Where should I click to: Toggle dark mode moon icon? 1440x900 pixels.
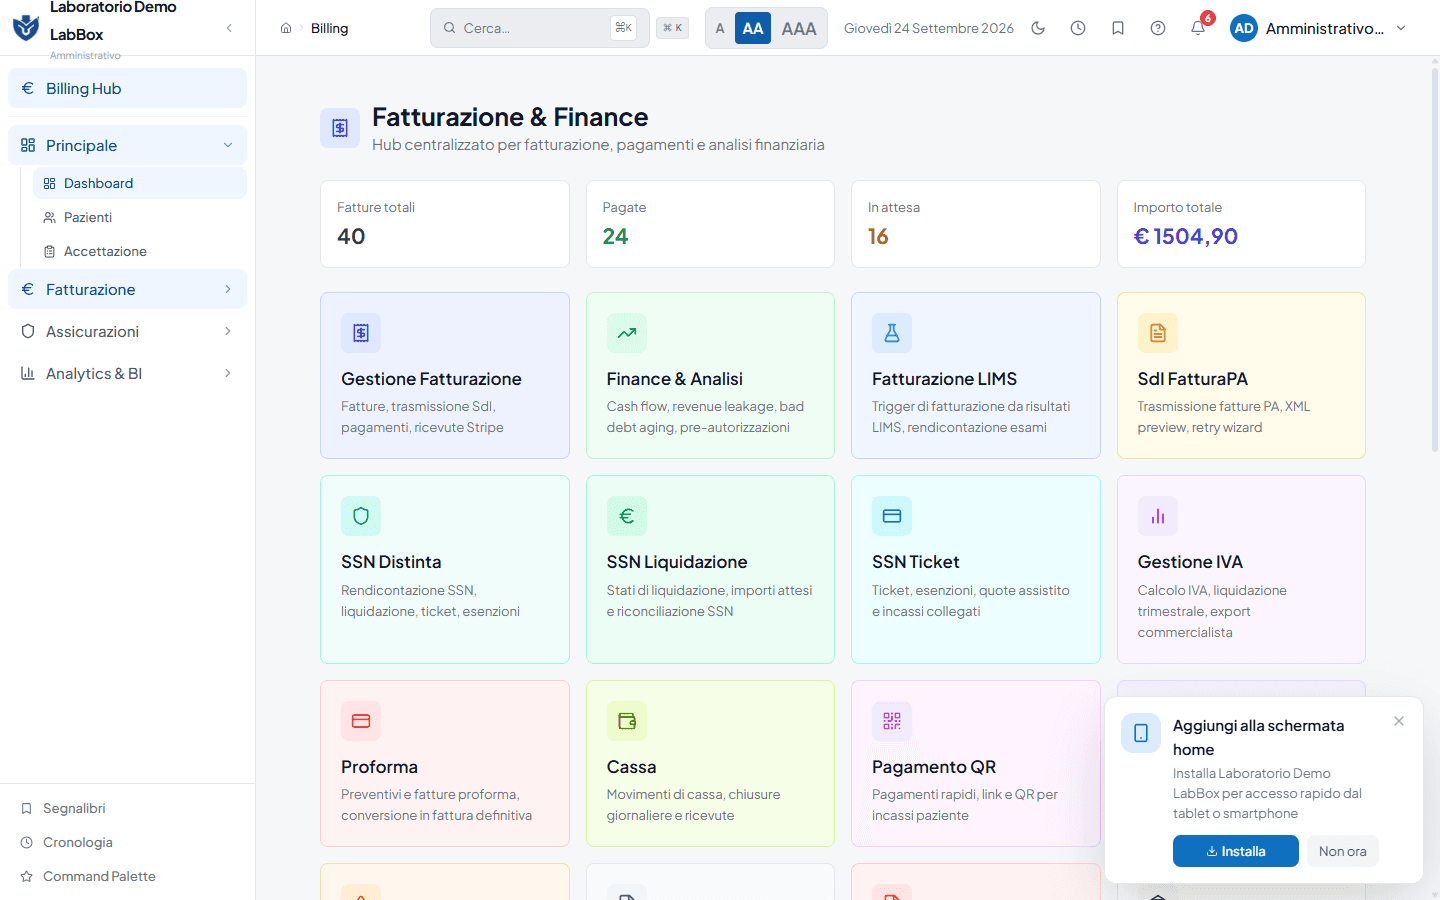pos(1038,28)
